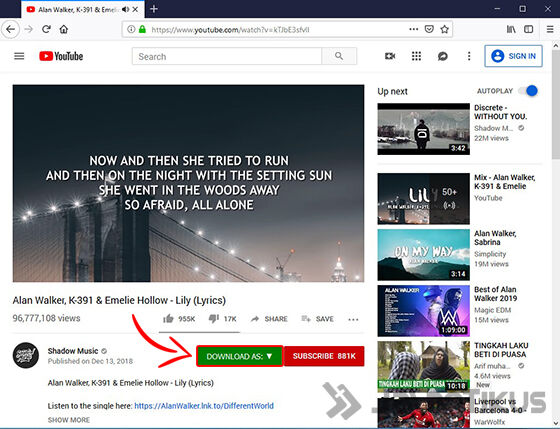560x429 pixels.
Task: Click the 'Alan Walker, Sabrina' video title
Action: (x=495, y=238)
